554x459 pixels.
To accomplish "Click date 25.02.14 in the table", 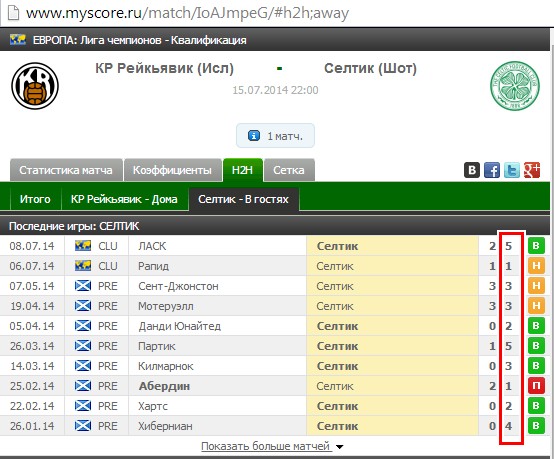I will [32, 386].
